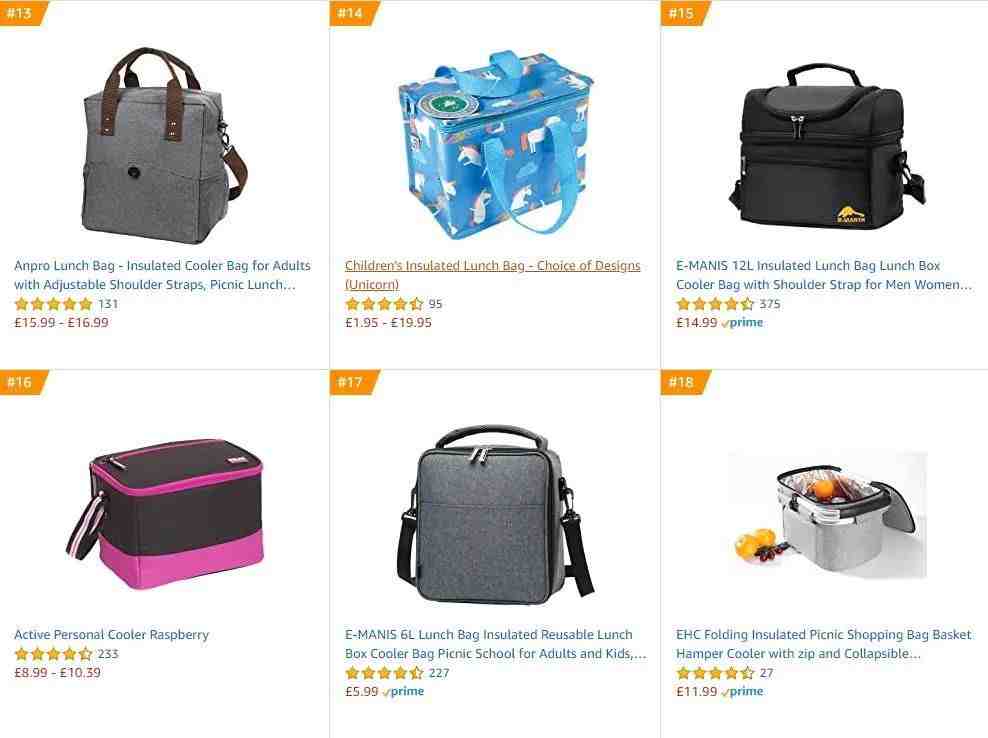Open Anpro Lunch Bag product title link
The height and width of the screenshot is (738, 988).
pos(163,275)
